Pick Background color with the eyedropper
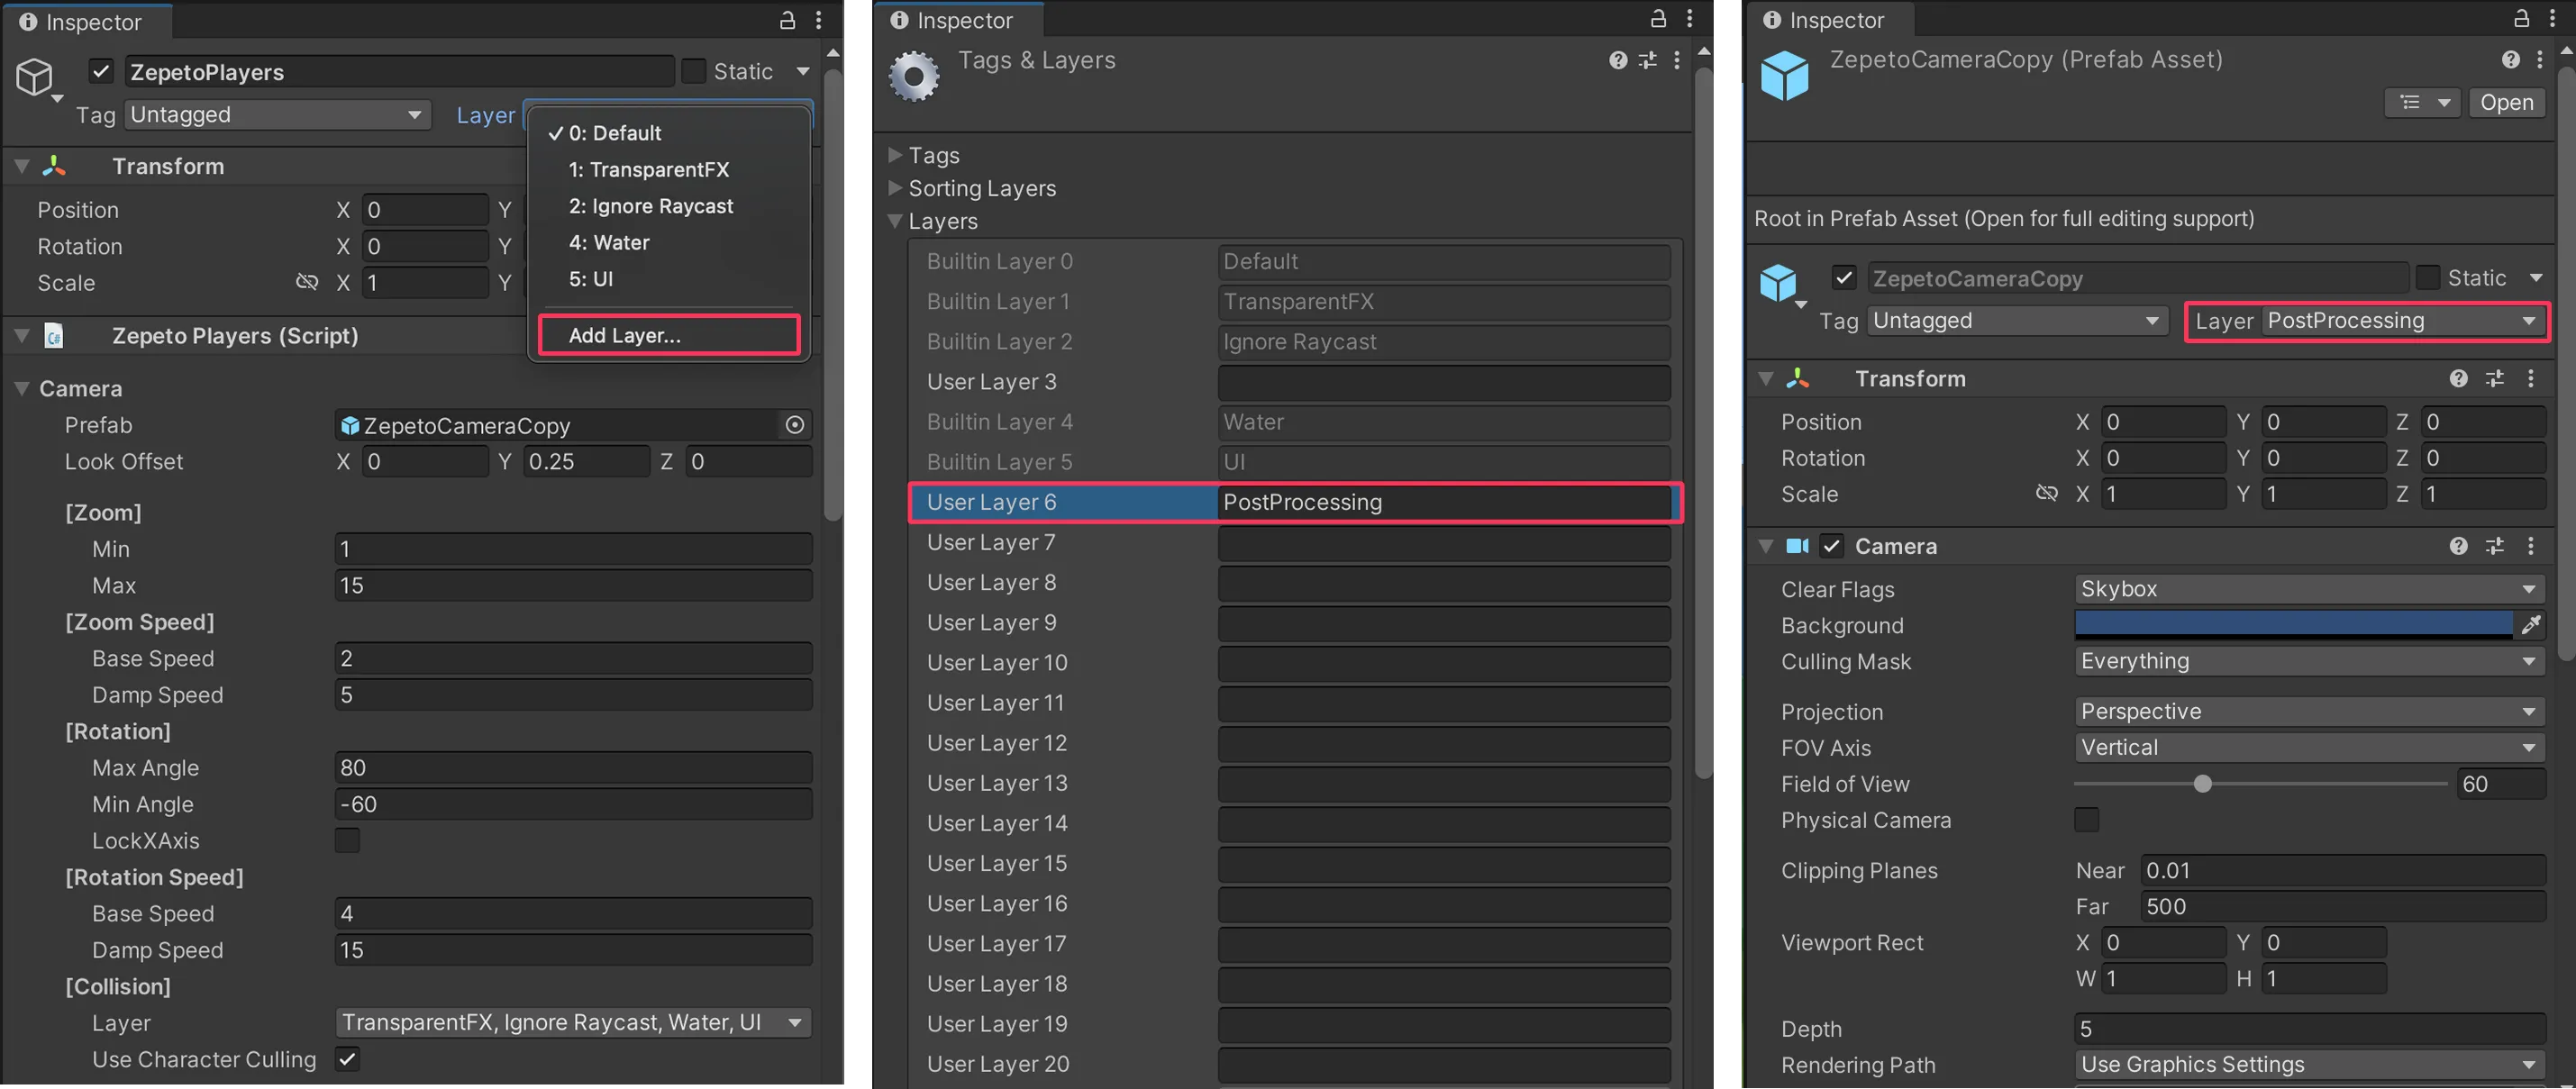 [x=2531, y=625]
